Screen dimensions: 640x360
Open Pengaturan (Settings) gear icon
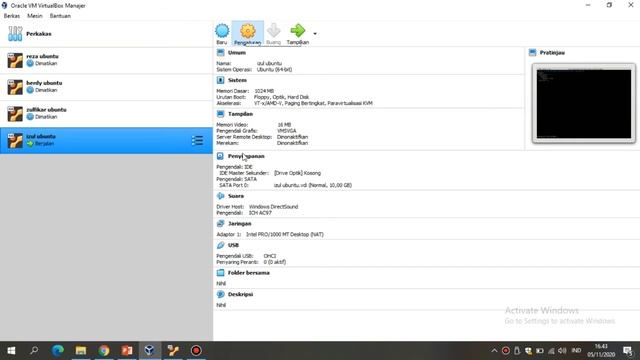(x=248, y=31)
